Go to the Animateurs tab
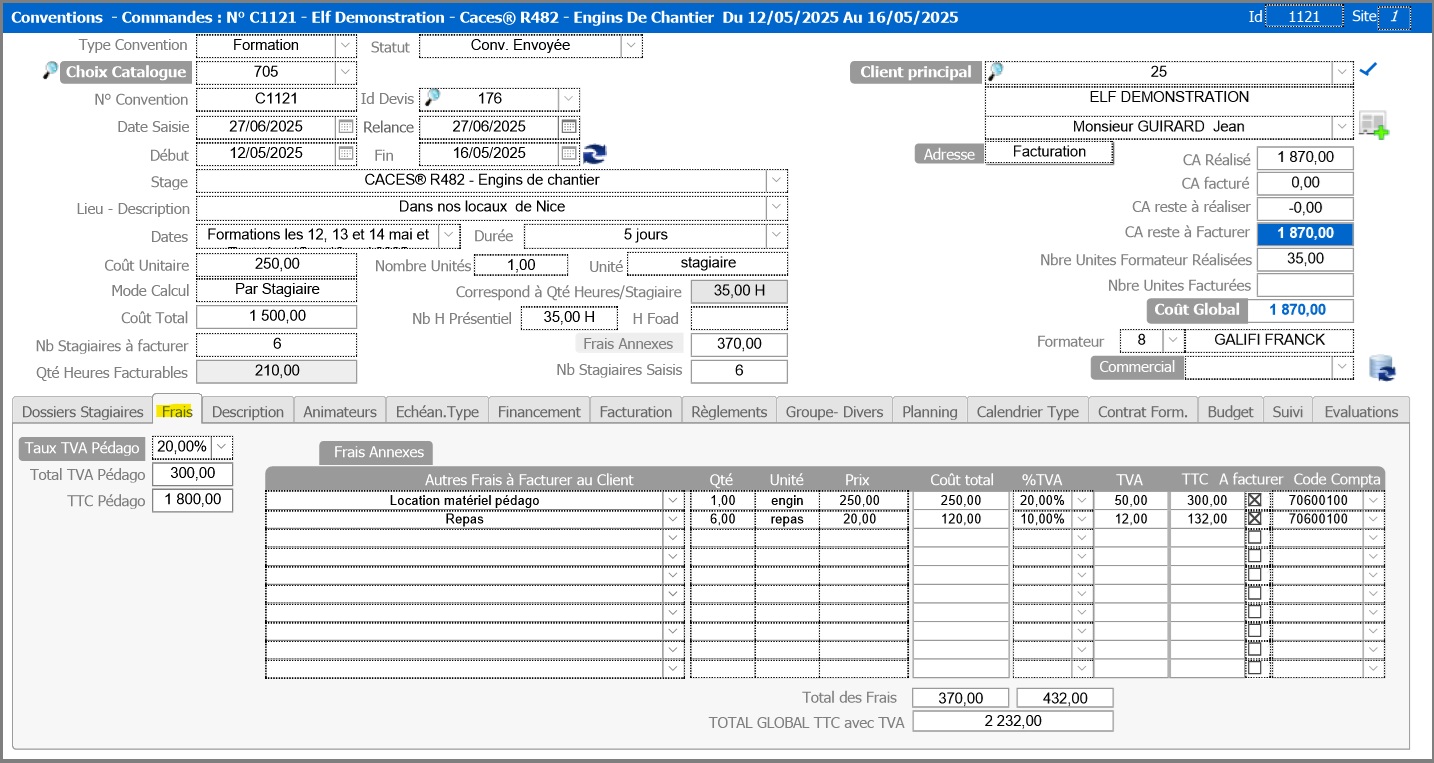 pos(340,411)
